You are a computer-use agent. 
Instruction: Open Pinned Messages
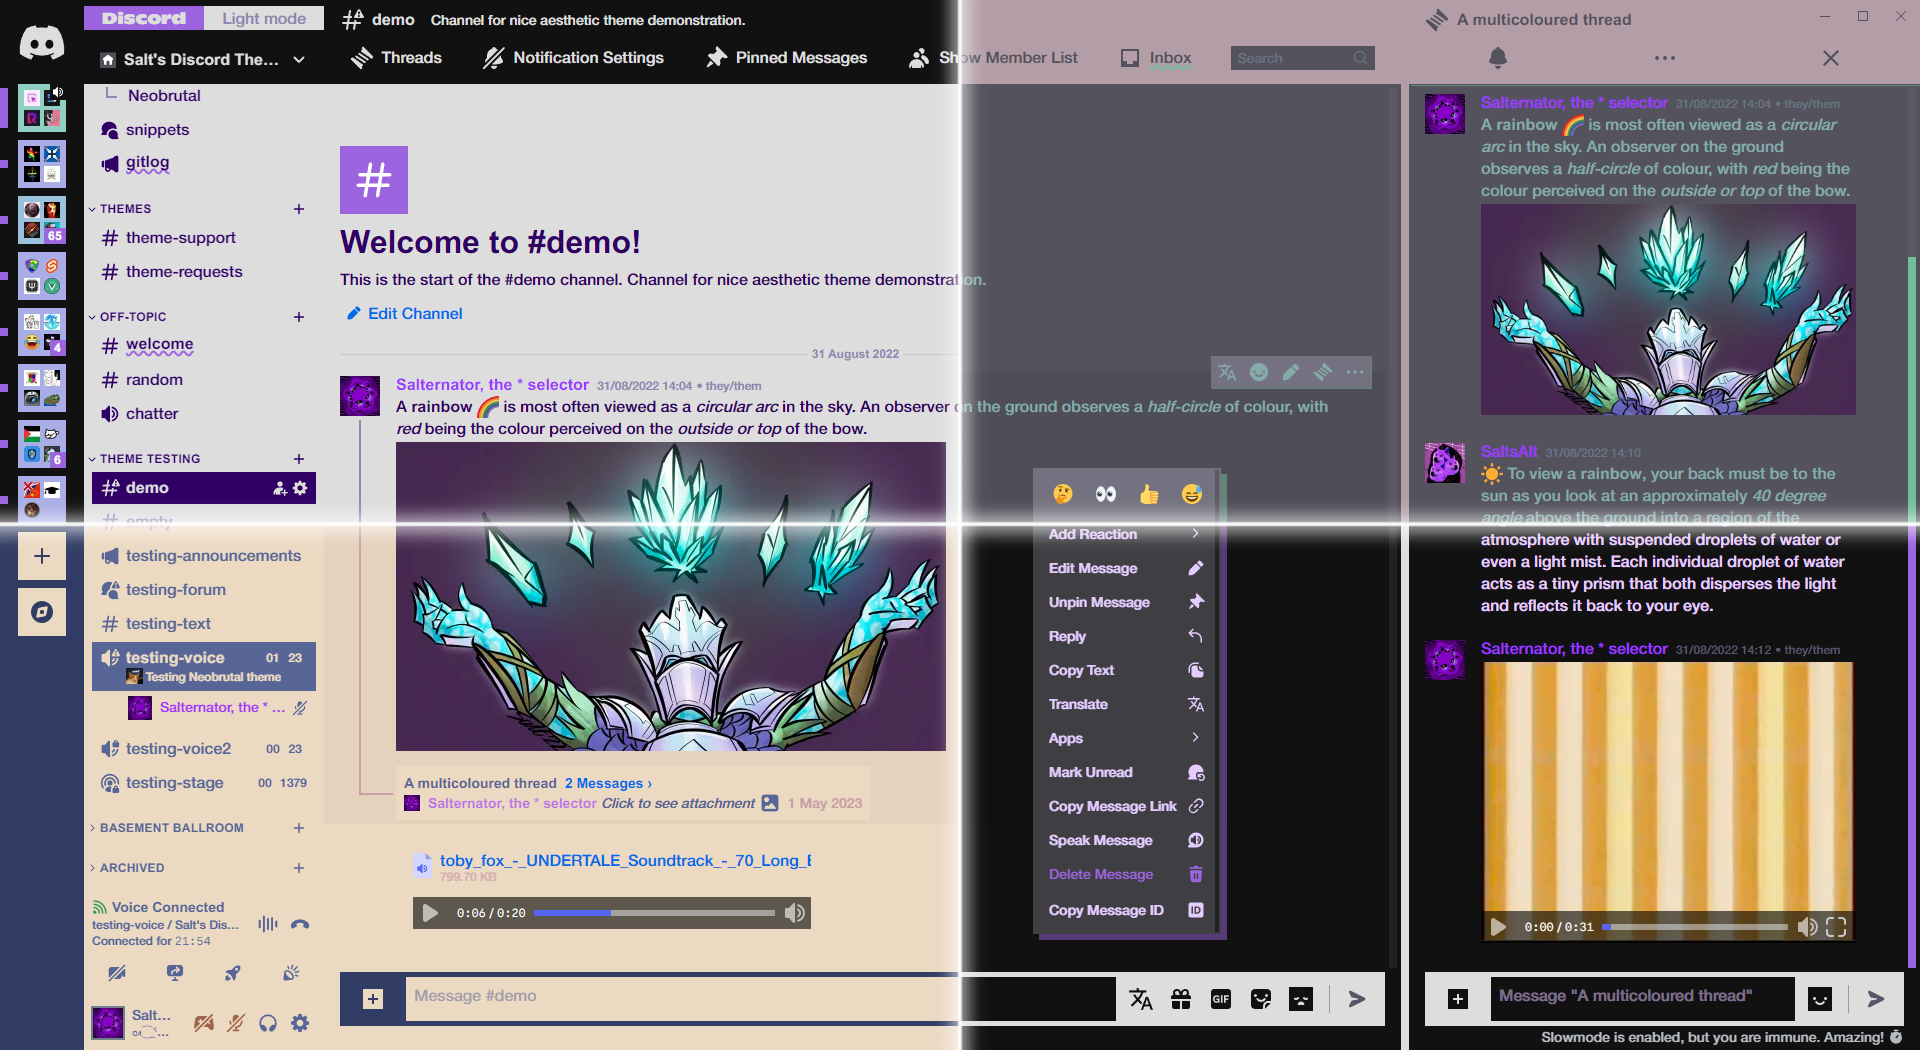point(787,58)
